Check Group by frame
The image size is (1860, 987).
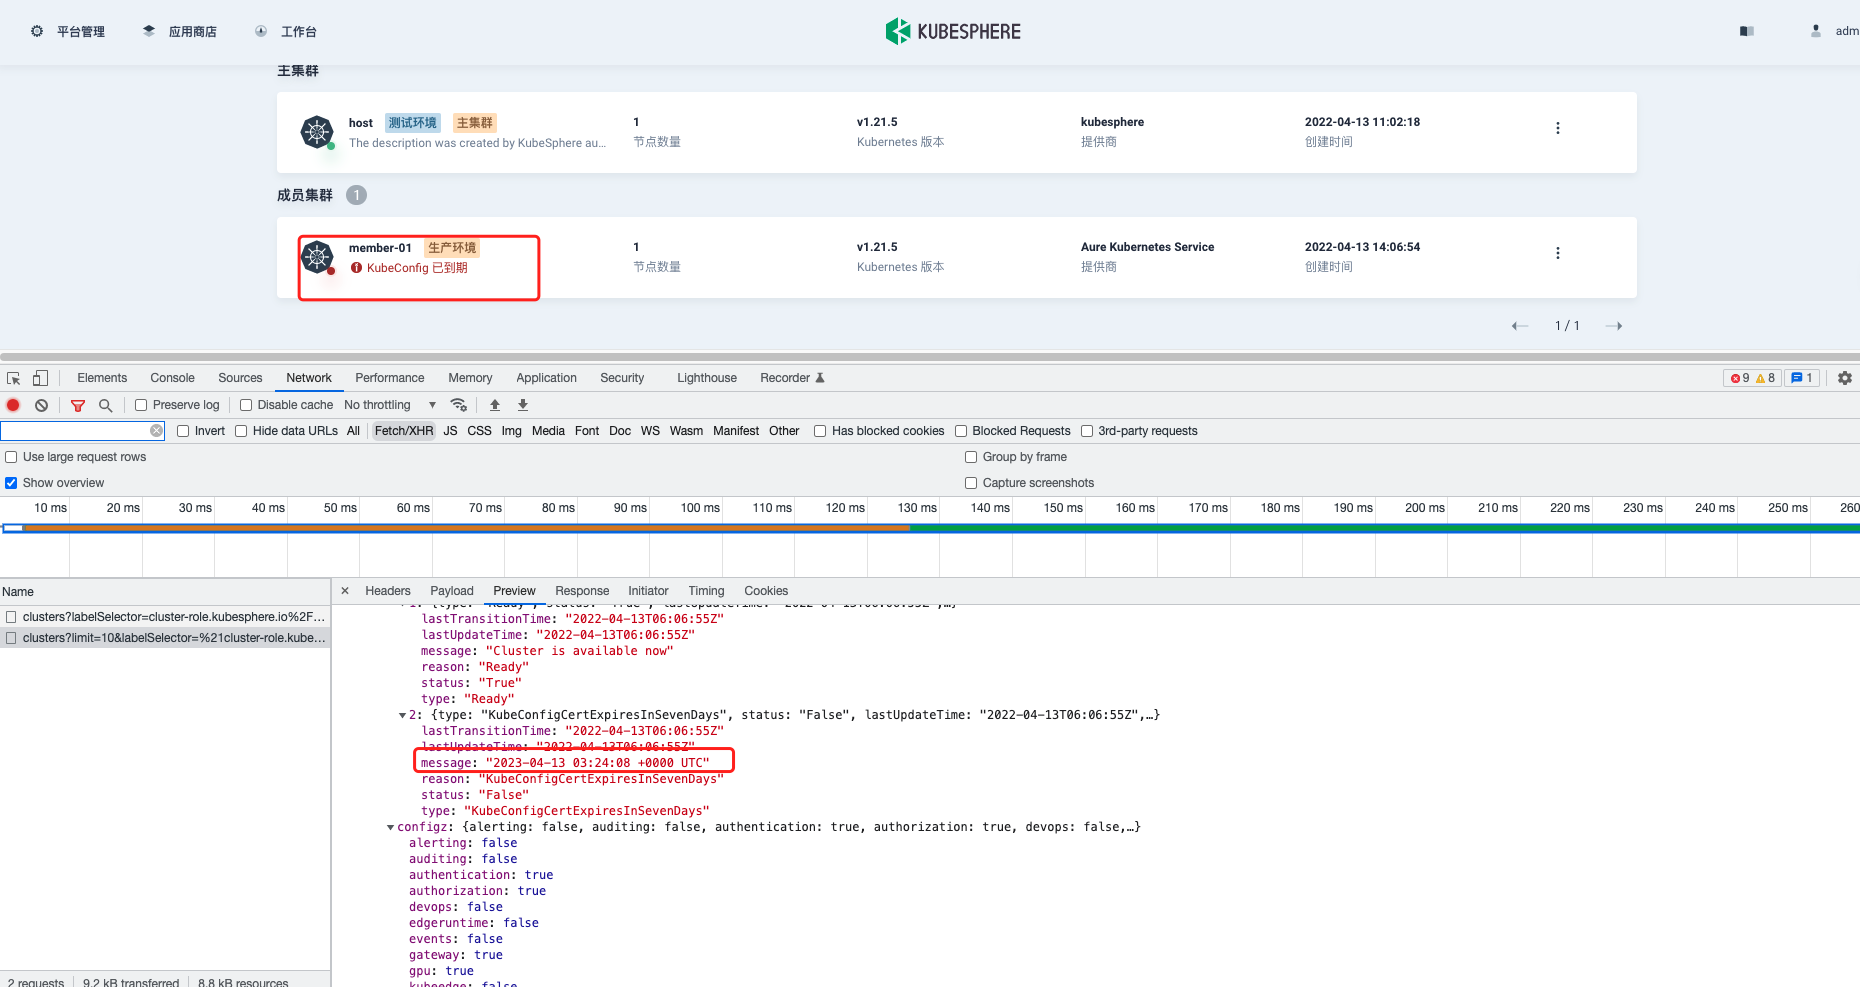(971, 457)
